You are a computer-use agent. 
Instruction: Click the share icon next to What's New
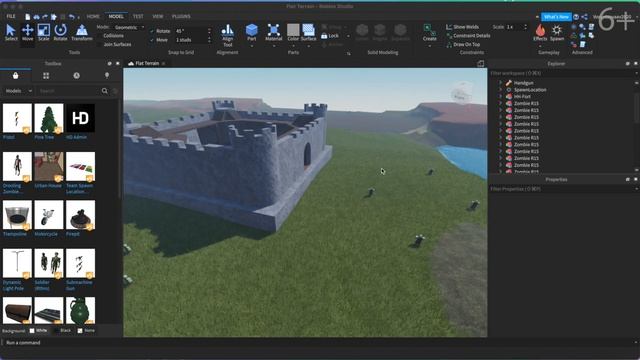584,17
